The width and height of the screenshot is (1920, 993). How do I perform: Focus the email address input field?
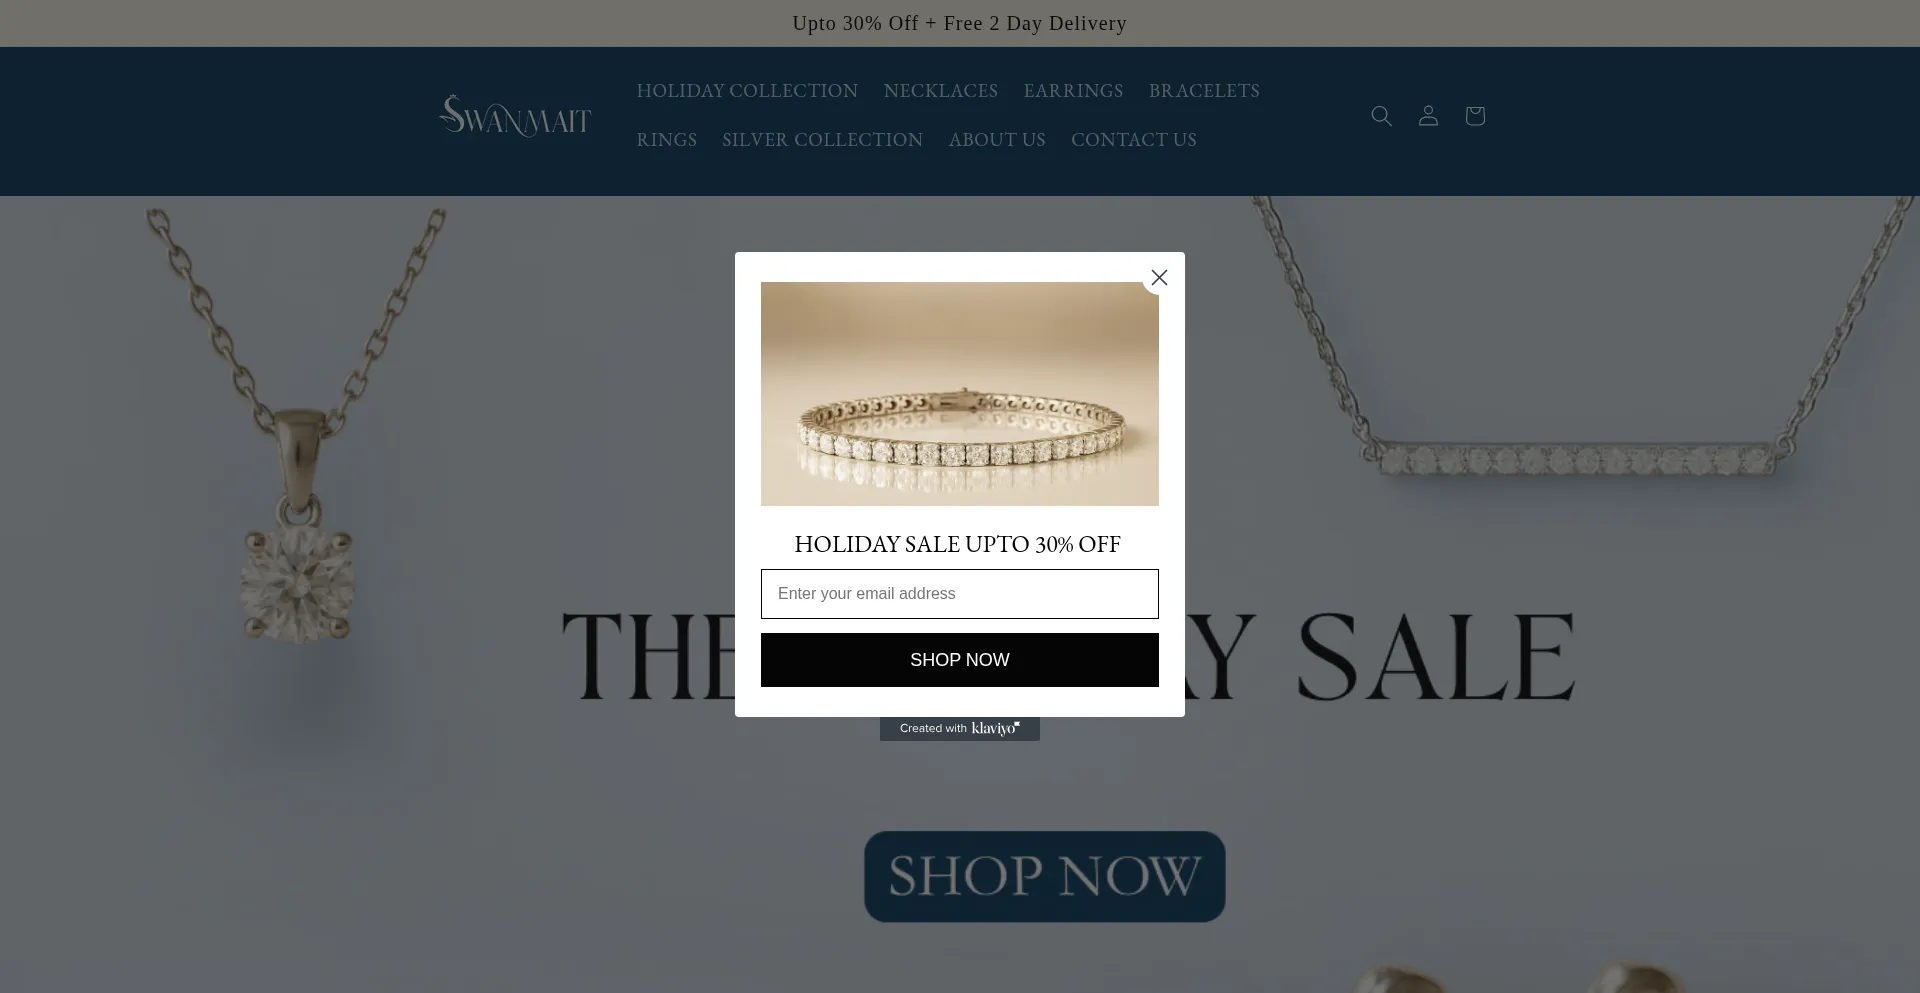pos(960,594)
